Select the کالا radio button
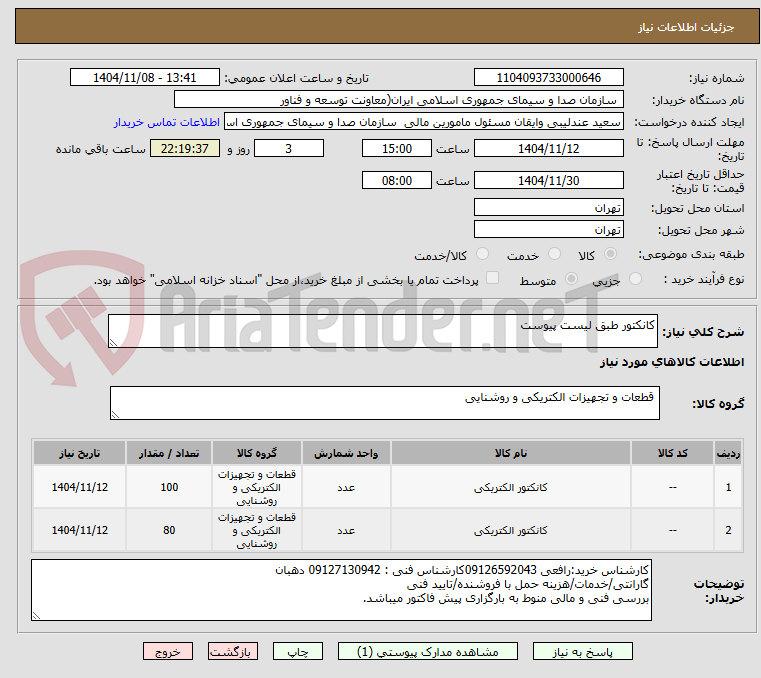Image resolution: width=761 pixels, height=678 pixels. coord(610,254)
